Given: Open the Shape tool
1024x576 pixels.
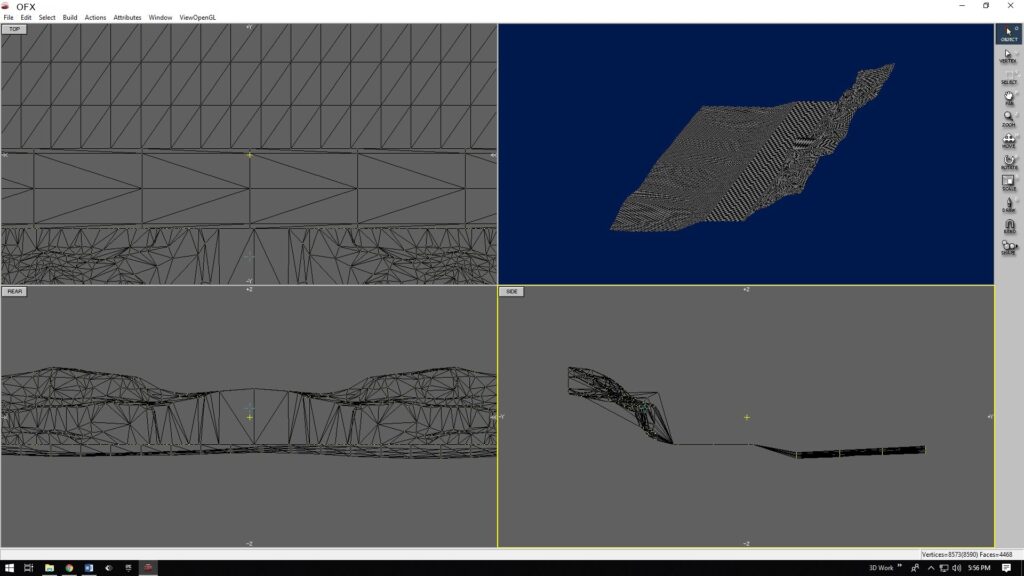Looking at the screenshot, I should point(1008,247).
